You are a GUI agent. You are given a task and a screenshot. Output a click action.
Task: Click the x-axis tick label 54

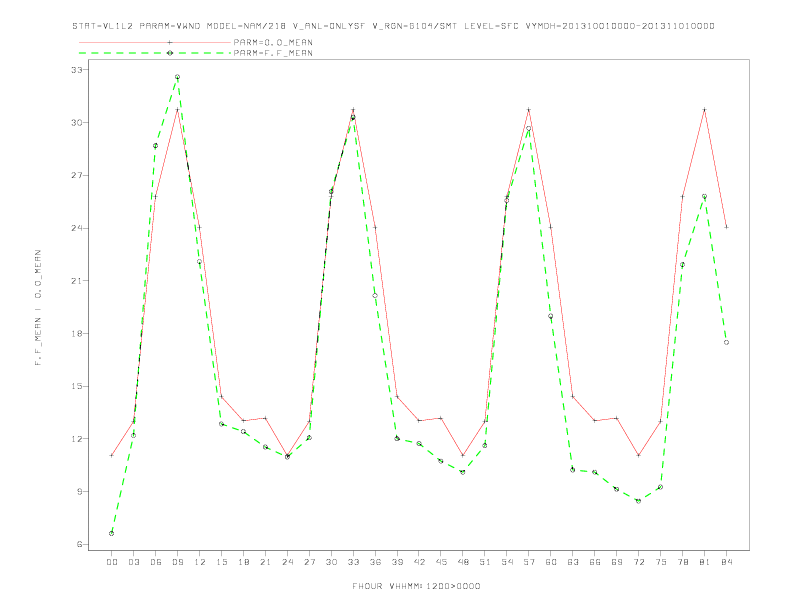(507, 562)
